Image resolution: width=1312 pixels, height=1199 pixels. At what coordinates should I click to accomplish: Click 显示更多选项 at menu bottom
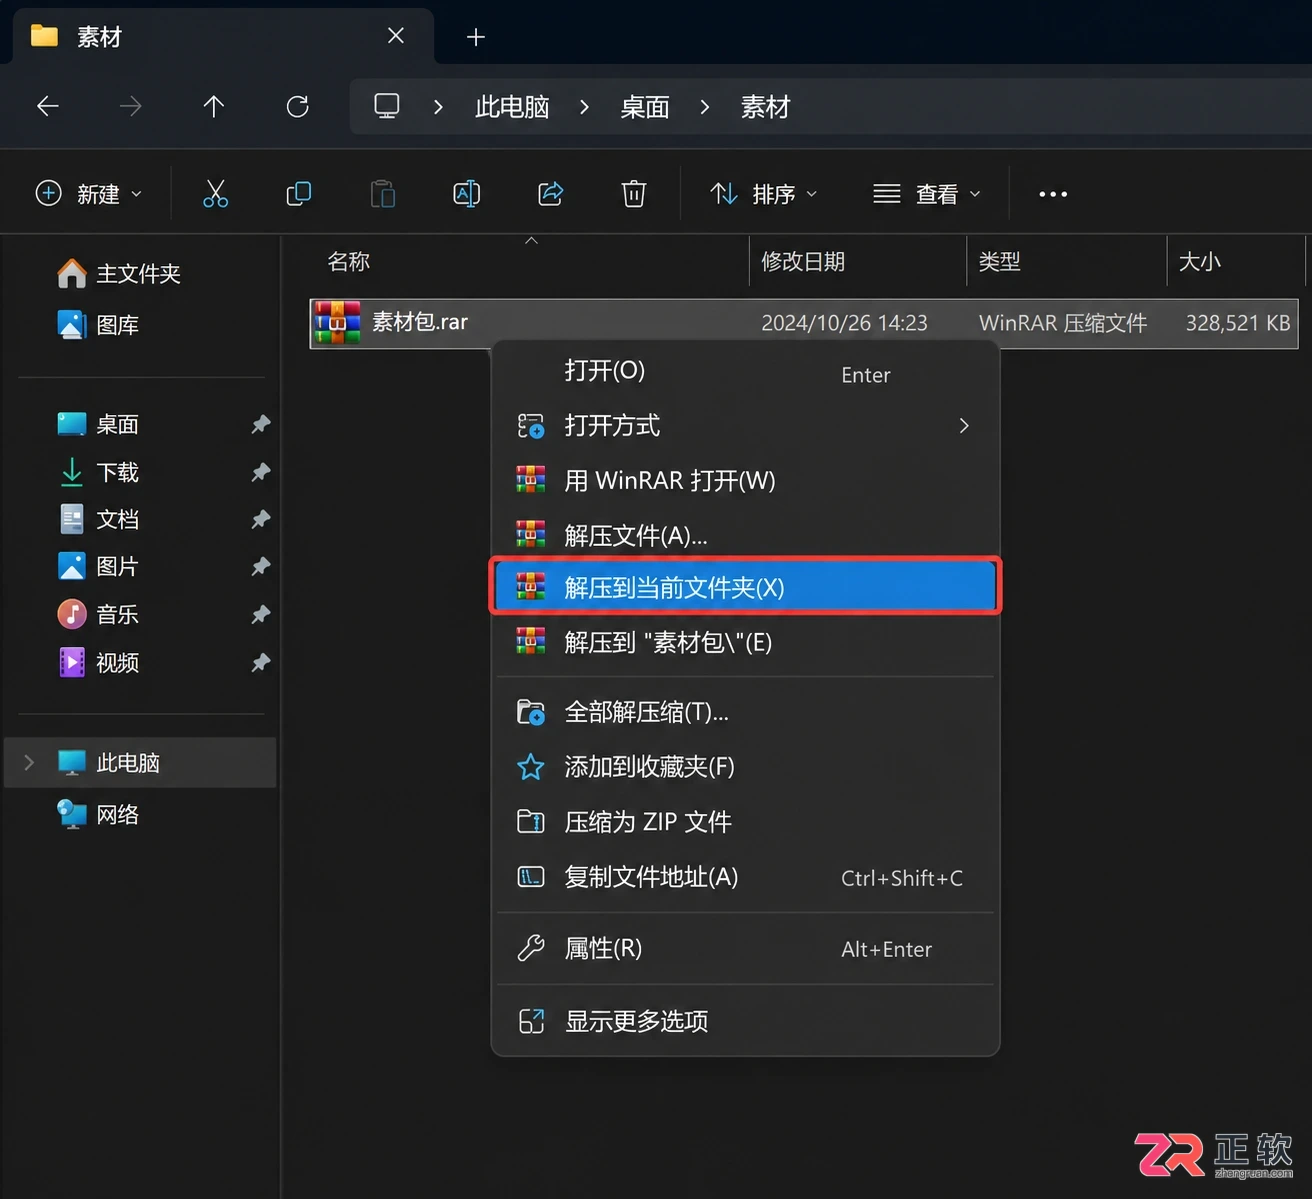click(x=746, y=1021)
